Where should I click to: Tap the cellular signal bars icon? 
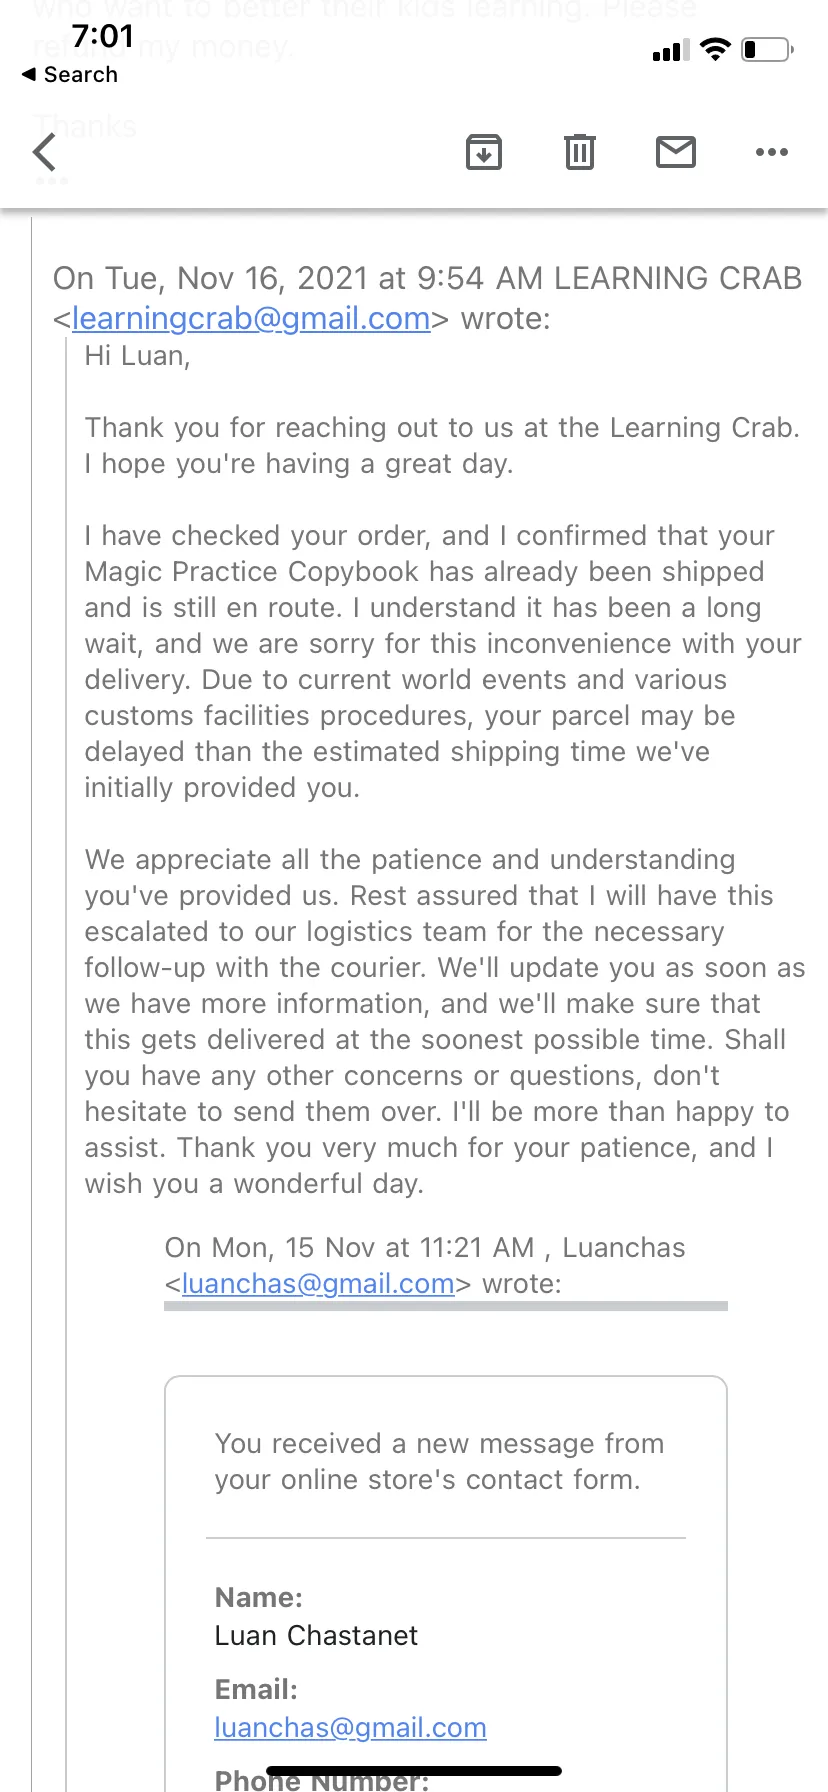pyautogui.click(x=671, y=50)
